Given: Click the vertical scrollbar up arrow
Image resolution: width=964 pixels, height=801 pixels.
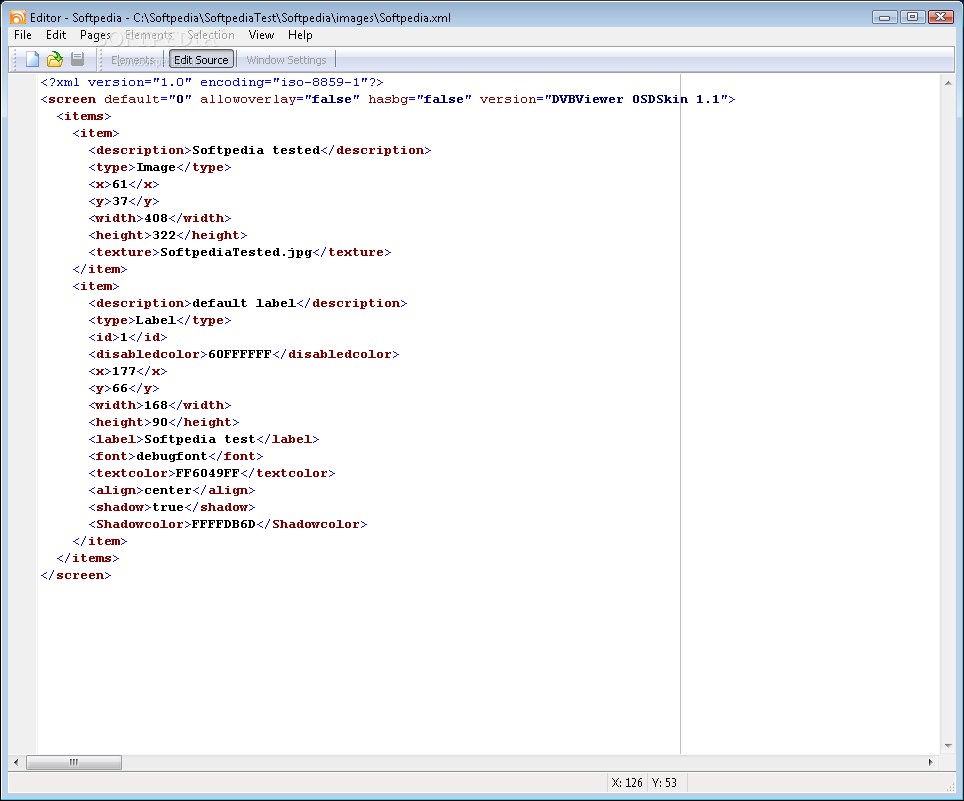Looking at the screenshot, I should pos(948,83).
